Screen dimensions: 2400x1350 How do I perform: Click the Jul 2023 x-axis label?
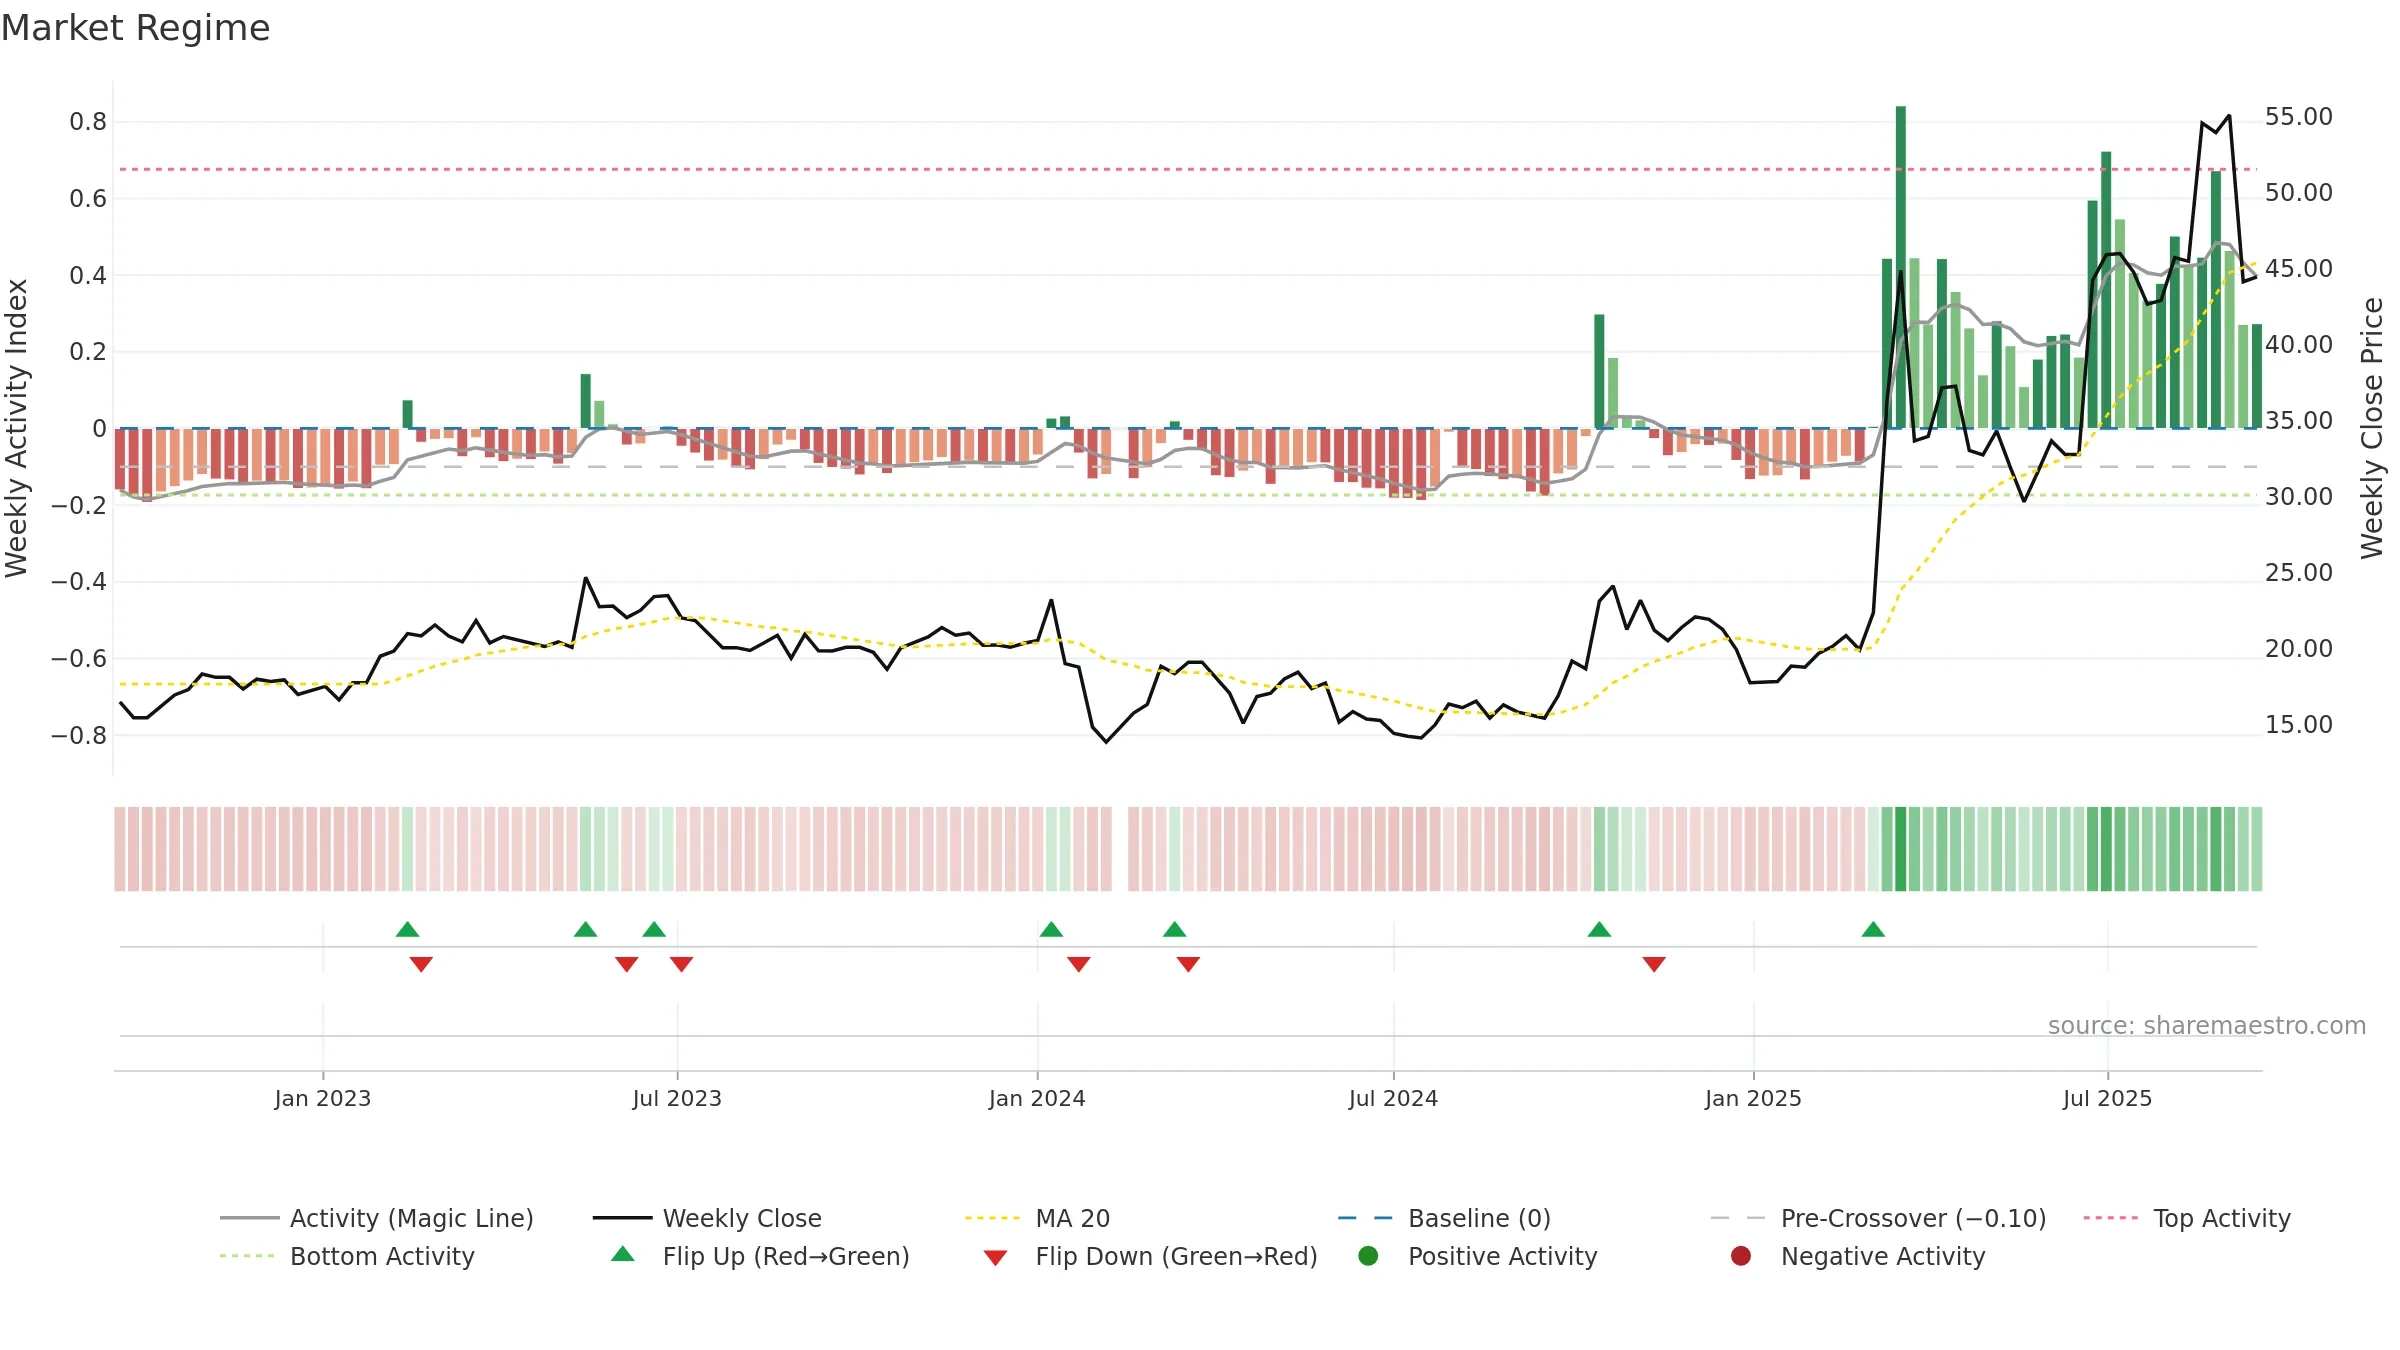point(677,1098)
